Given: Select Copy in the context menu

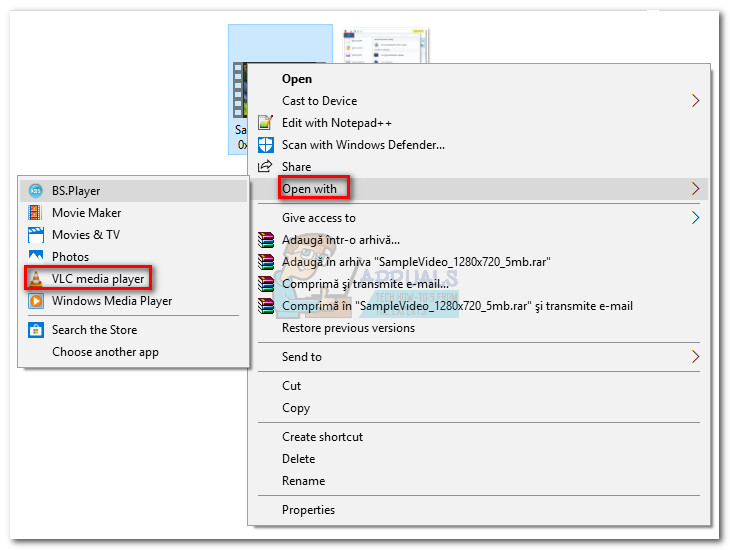Looking at the screenshot, I should pos(479,408).
